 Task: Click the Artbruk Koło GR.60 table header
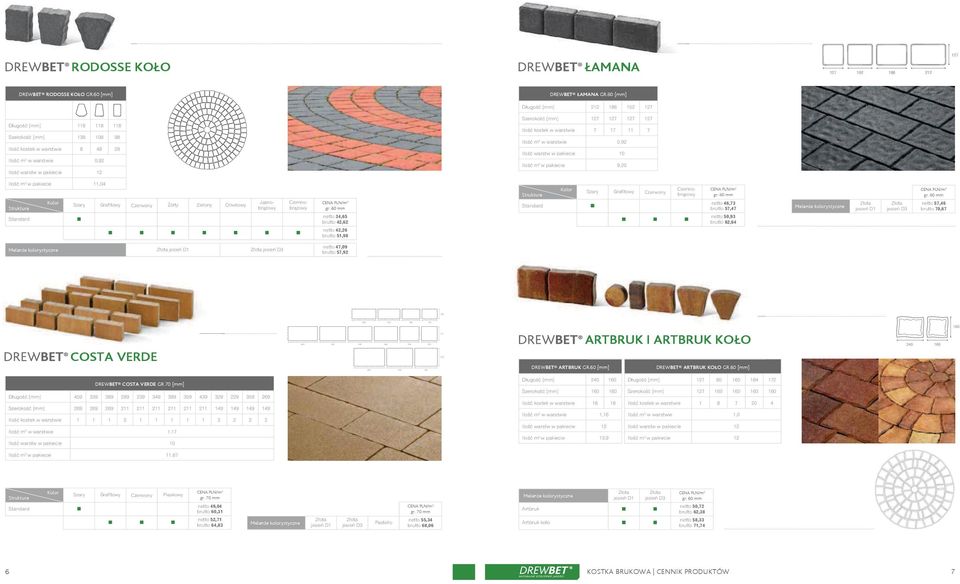(702, 367)
